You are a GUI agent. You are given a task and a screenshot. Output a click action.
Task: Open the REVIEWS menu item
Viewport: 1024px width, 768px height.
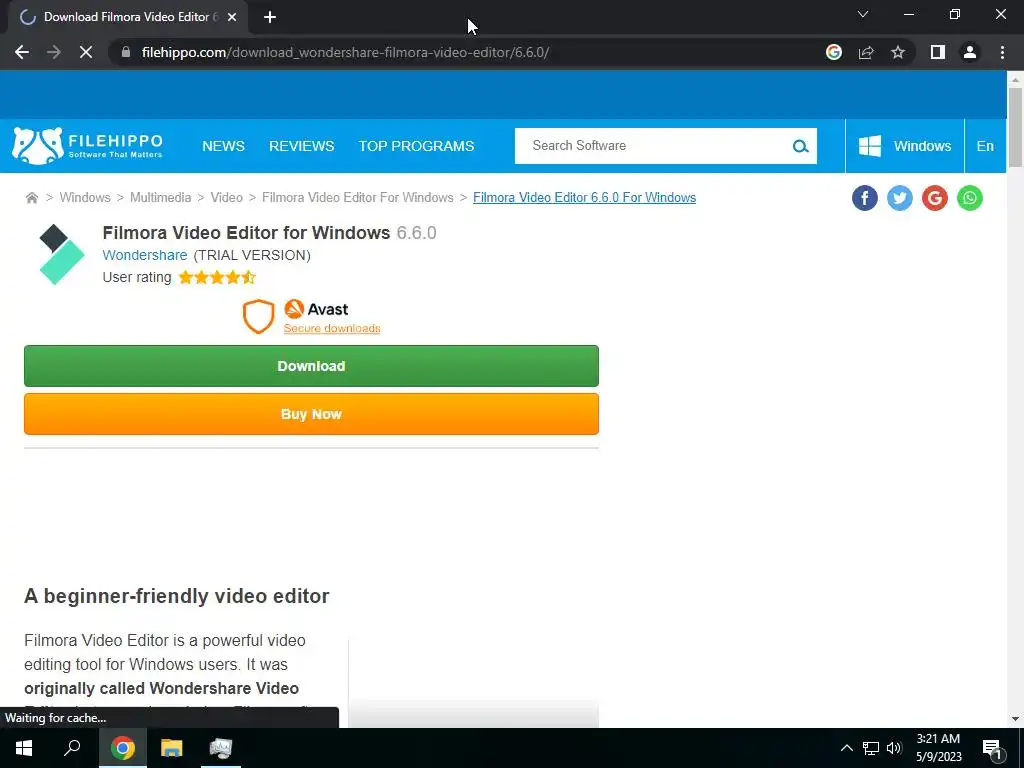[x=302, y=146]
